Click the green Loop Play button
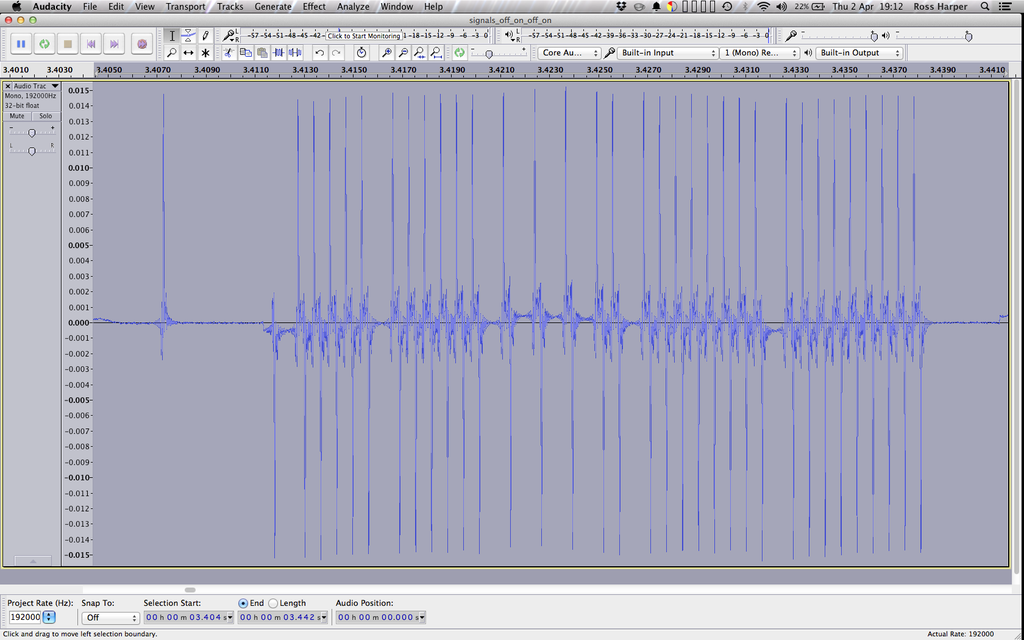Screen dimensions: 1024x640 [44, 44]
